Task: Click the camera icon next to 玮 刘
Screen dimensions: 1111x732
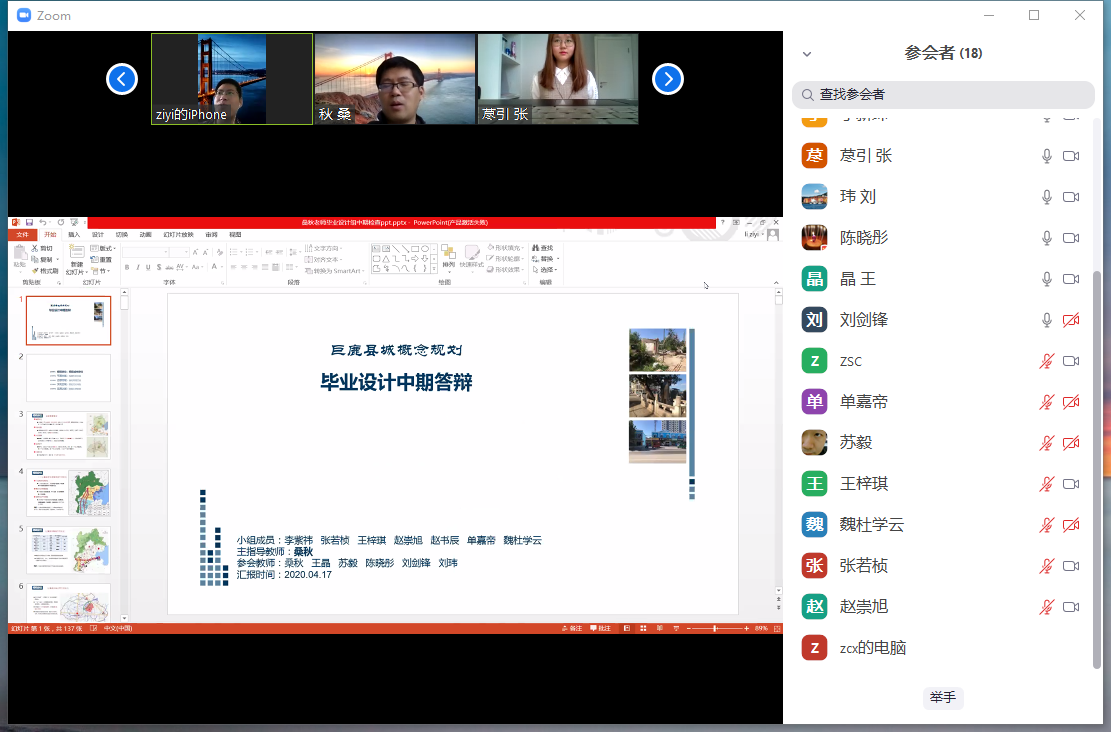Action: click(x=1071, y=197)
